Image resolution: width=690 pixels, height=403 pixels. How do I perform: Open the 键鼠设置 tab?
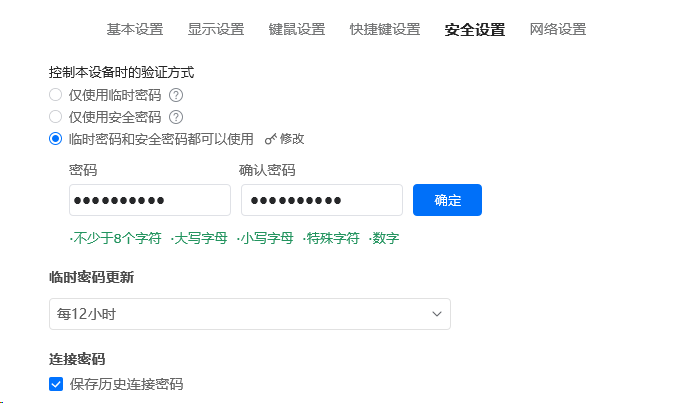pyautogui.click(x=297, y=29)
